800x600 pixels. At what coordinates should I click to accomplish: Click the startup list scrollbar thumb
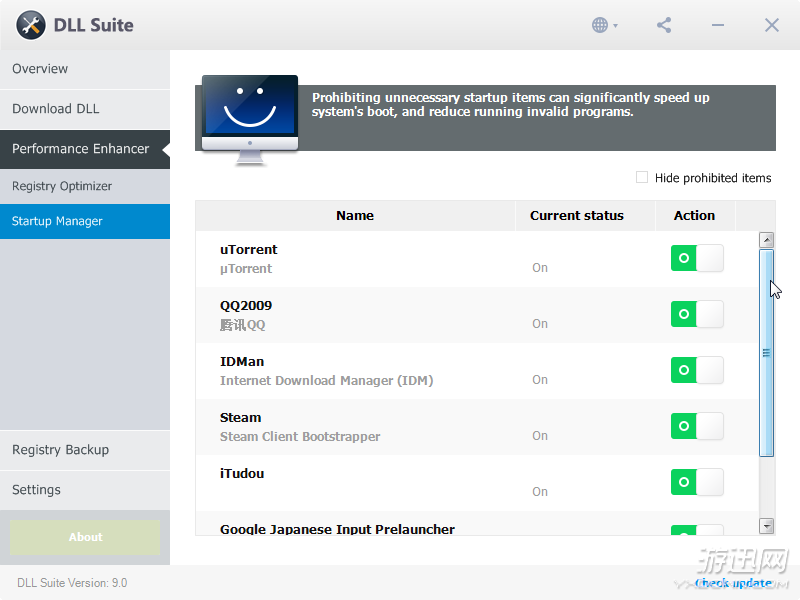(766, 353)
